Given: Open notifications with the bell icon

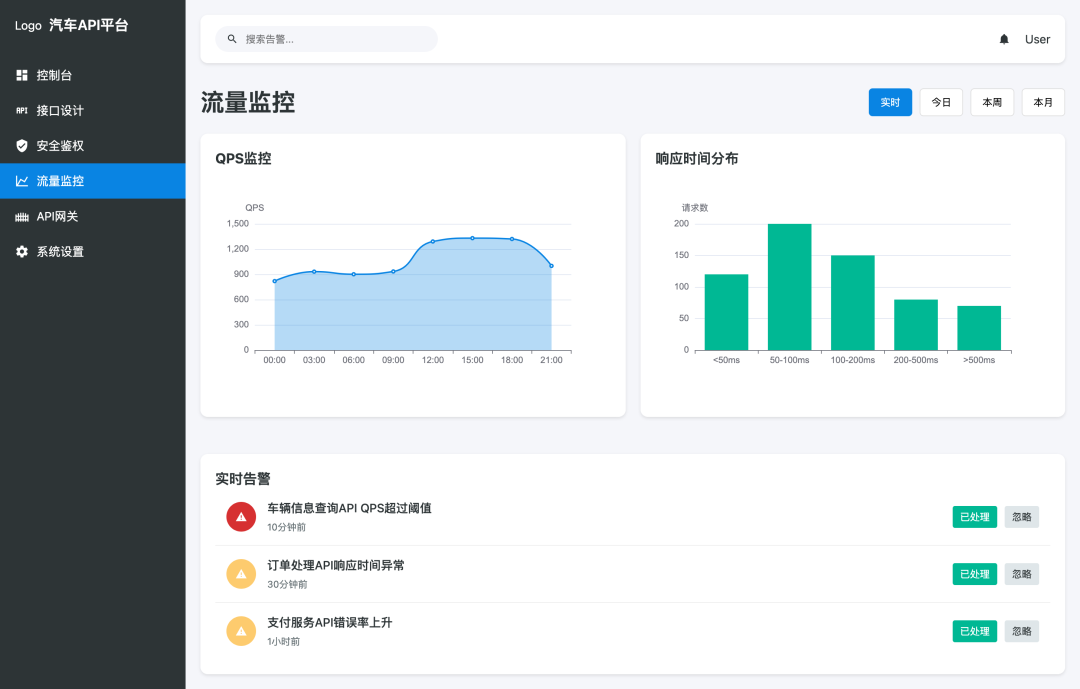Looking at the screenshot, I should [x=1004, y=39].
